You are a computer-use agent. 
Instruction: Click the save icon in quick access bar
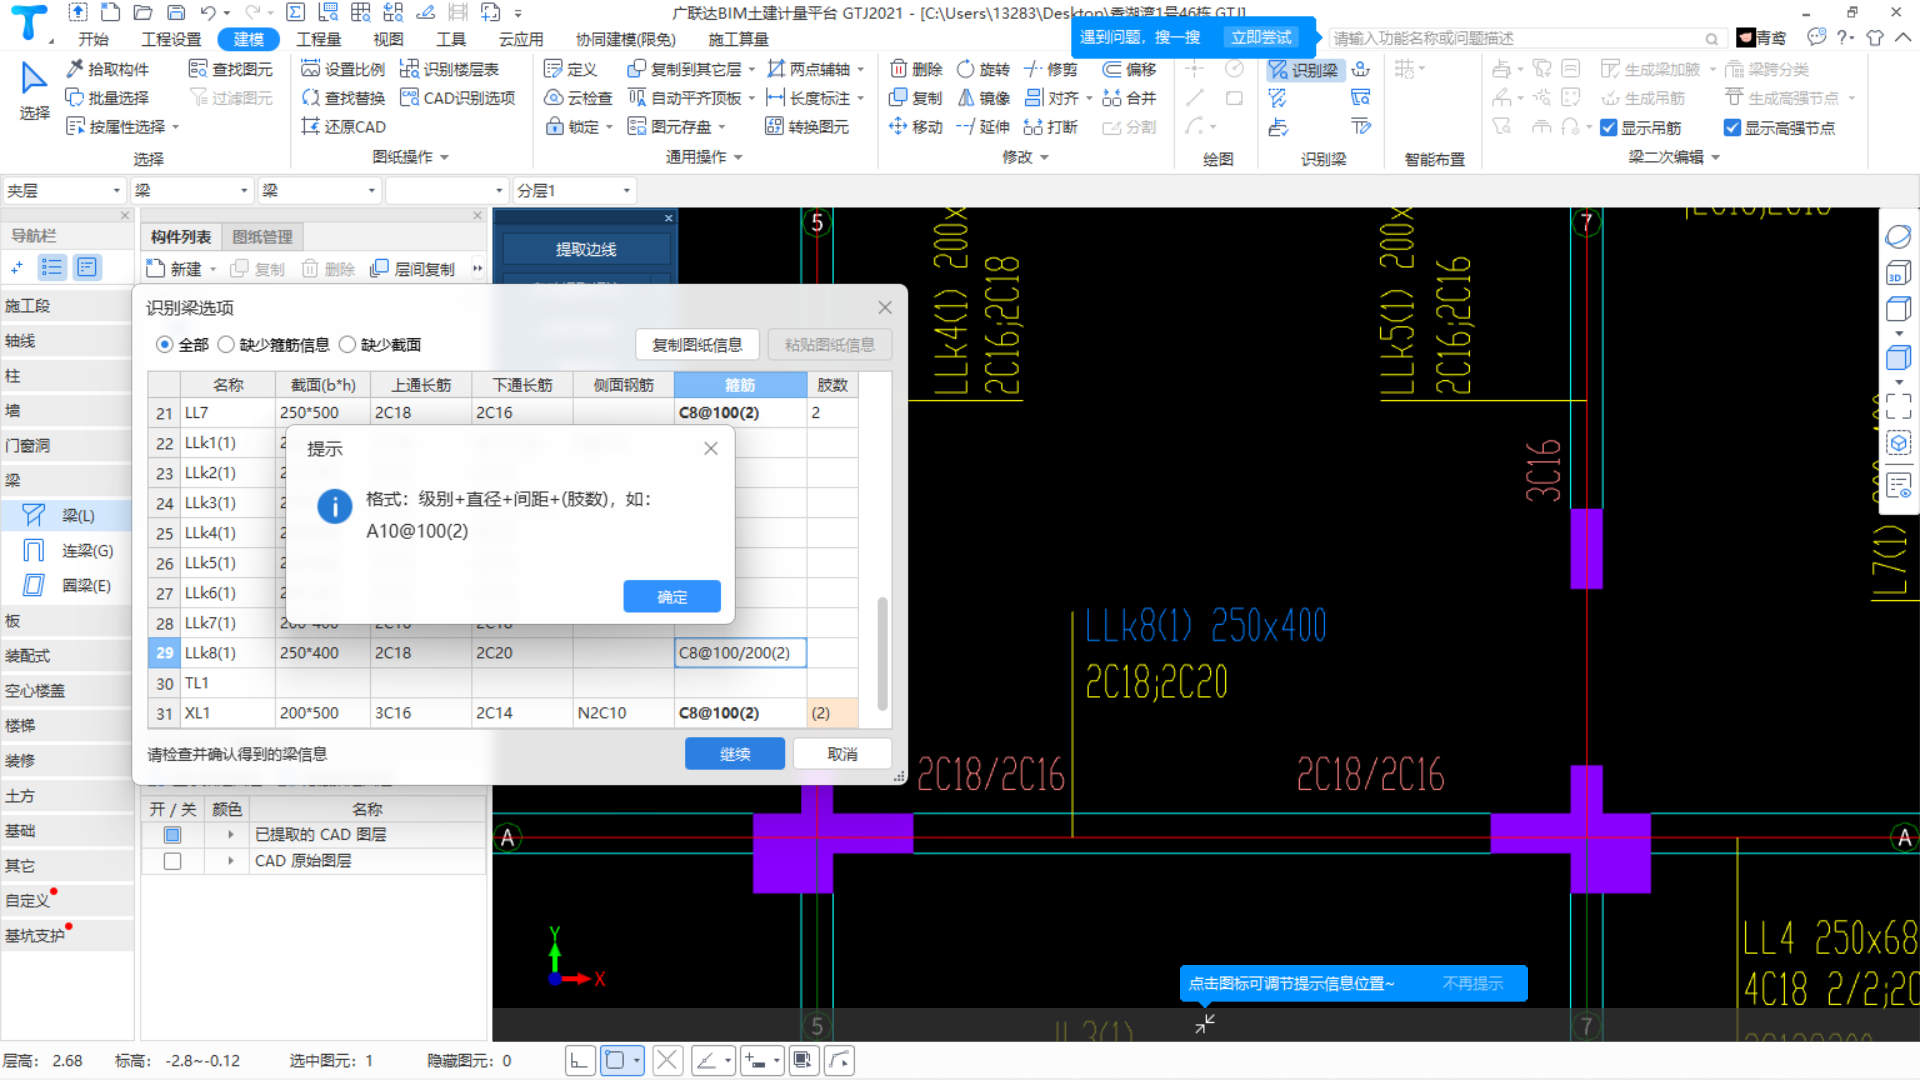pos(176,13)
